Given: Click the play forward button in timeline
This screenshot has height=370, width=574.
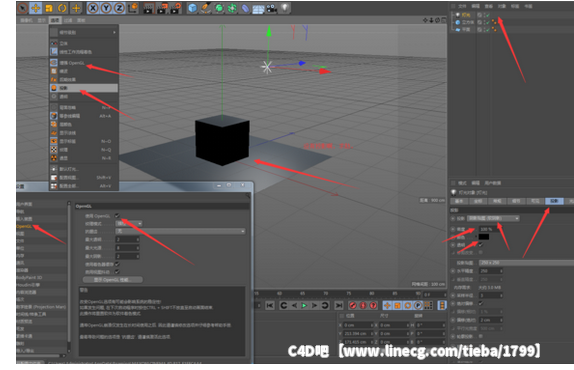Looking at the screenshot, I should (304, 305).
